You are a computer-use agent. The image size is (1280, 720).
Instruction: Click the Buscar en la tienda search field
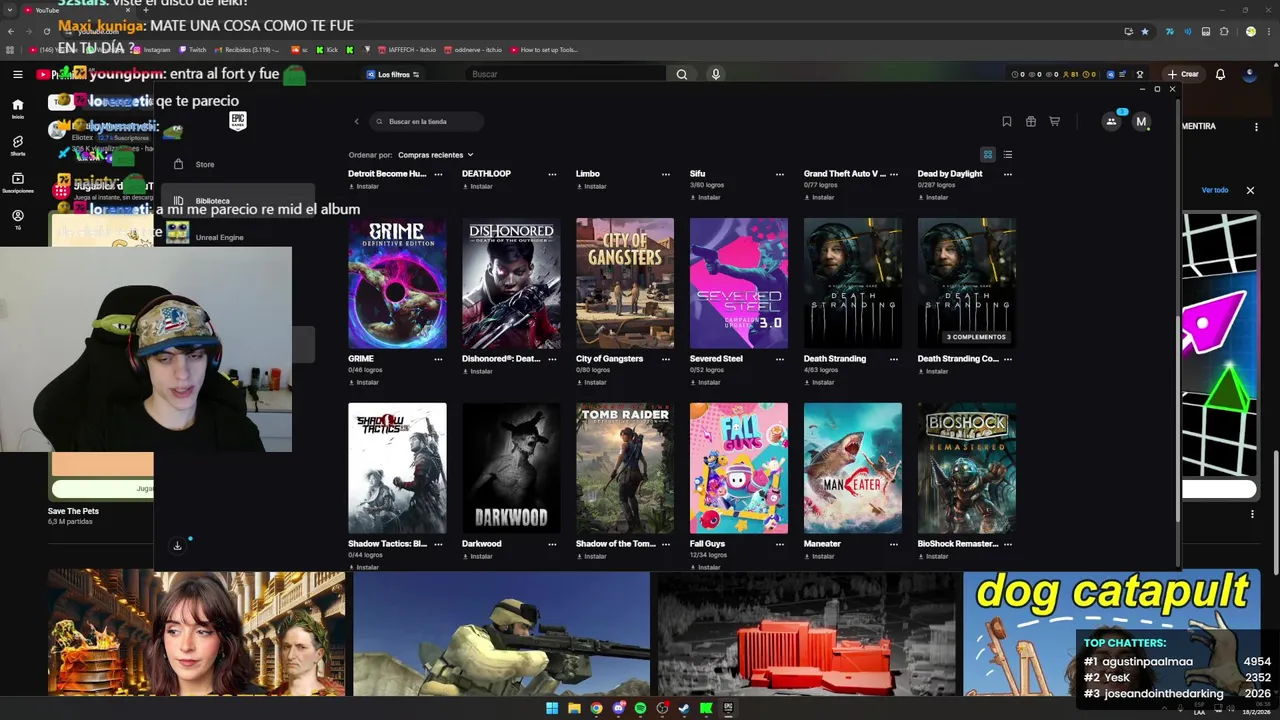[x=427, y=122]
